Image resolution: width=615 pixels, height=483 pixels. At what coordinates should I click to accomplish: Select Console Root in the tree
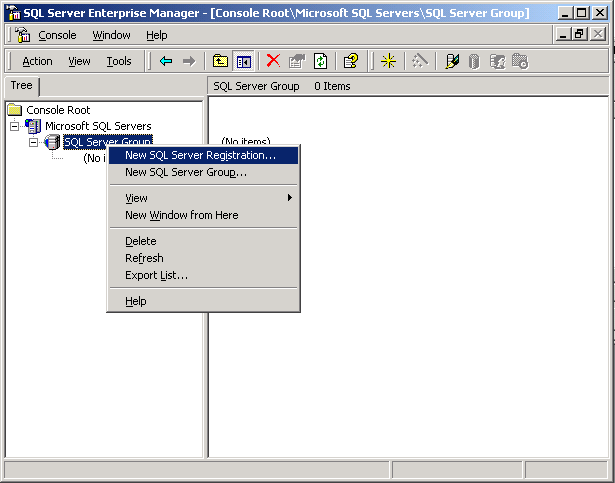[x=58, y=110]
